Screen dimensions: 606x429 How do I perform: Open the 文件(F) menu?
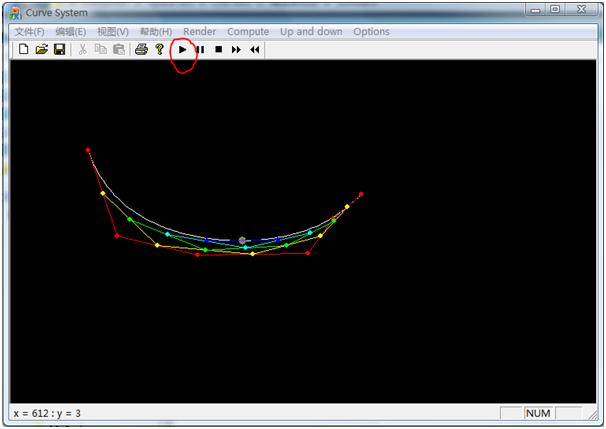pos(29,32)
